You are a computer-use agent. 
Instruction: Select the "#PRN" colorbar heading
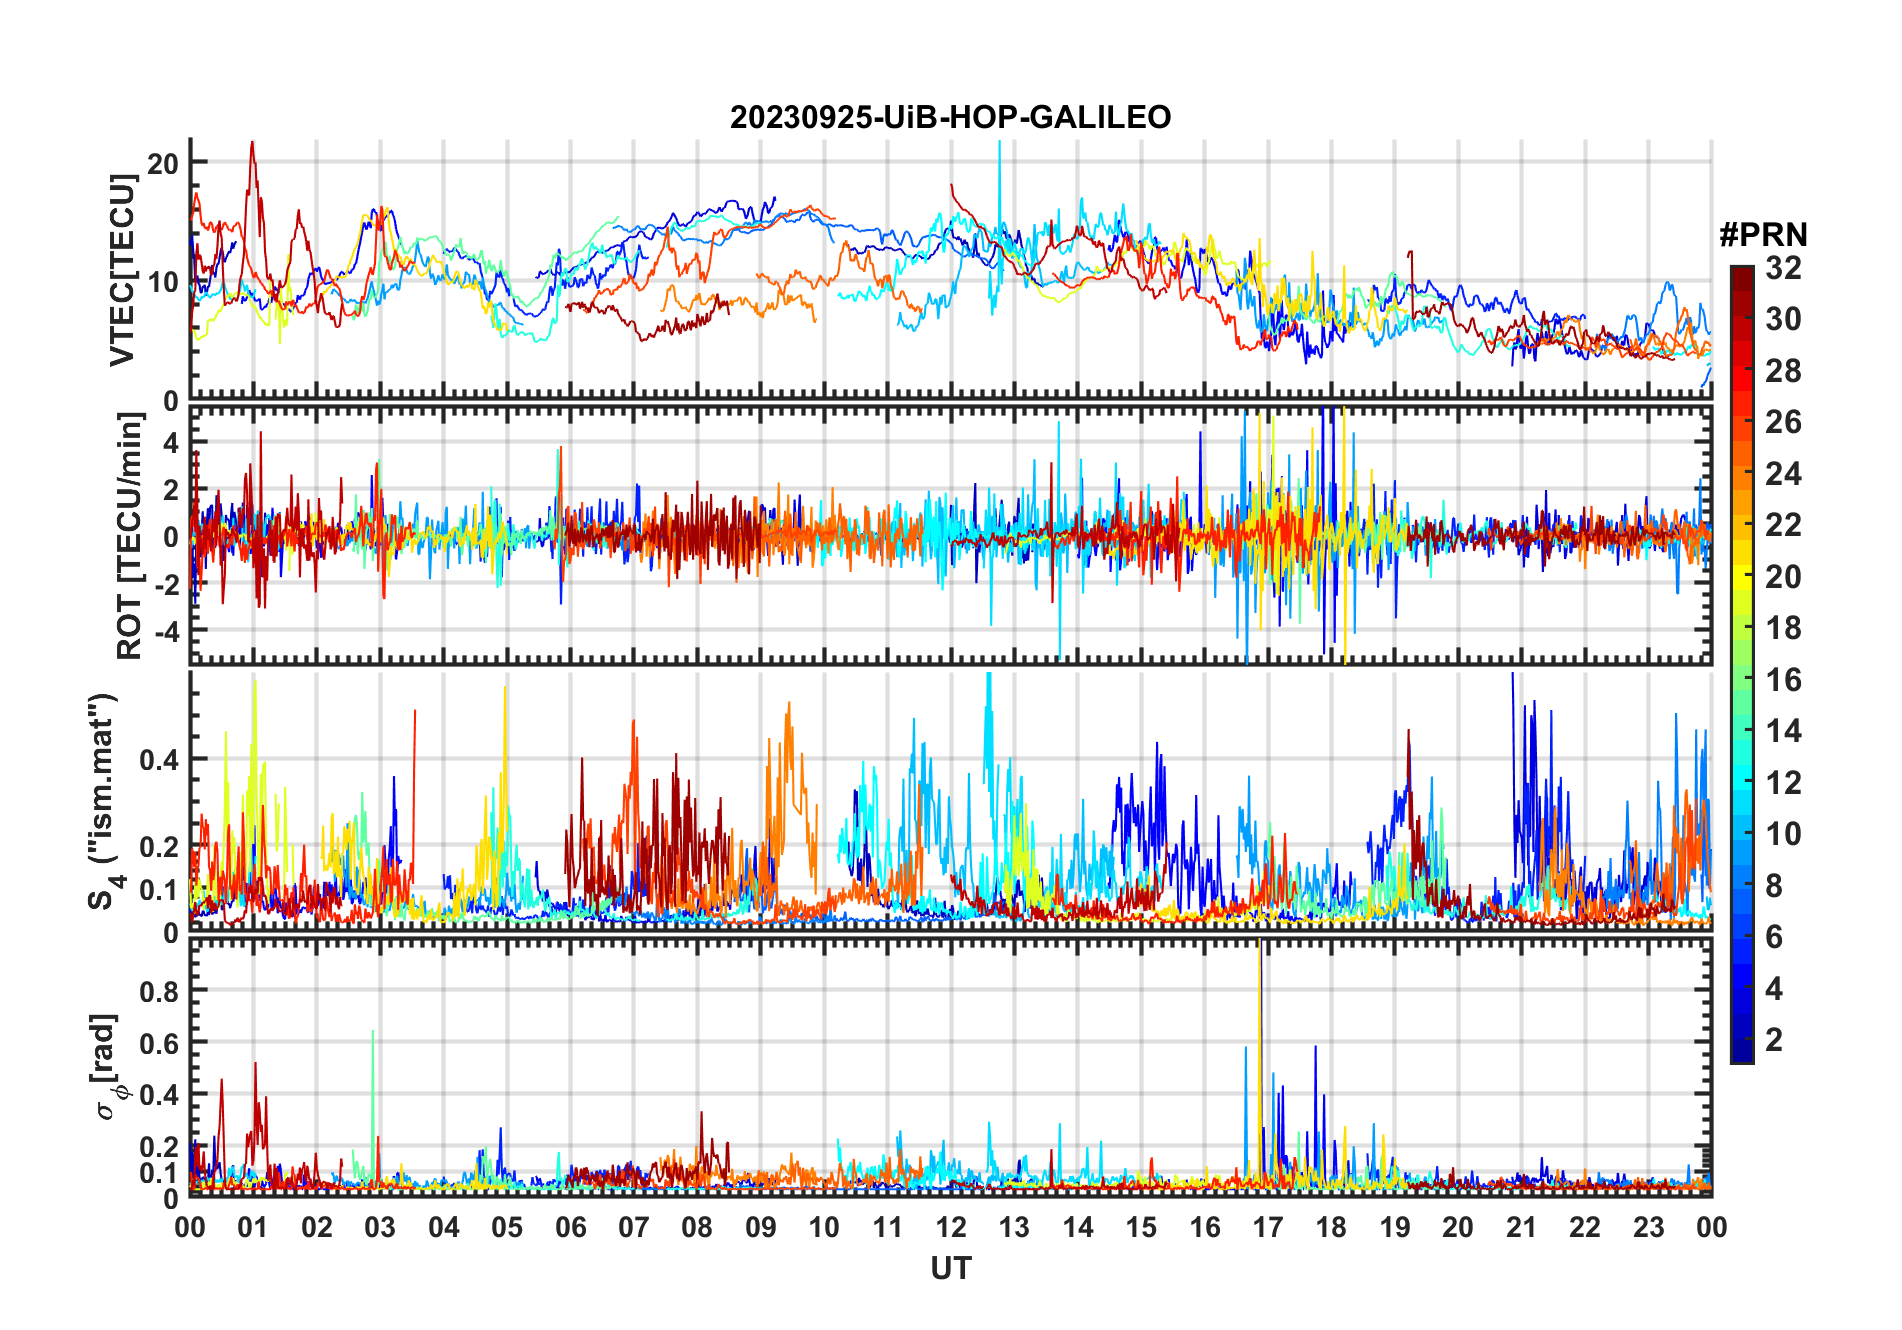pos(1763,235)
